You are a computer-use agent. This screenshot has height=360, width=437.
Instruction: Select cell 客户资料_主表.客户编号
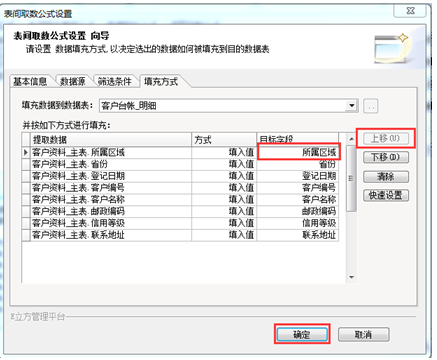(111, 188)
